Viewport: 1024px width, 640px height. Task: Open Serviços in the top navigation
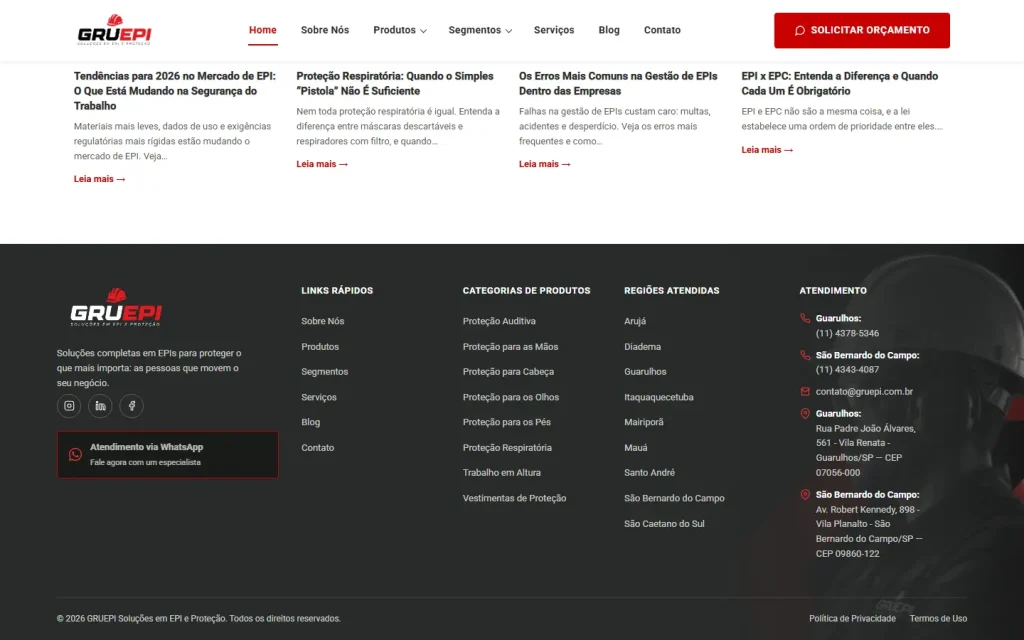[554, 30]
